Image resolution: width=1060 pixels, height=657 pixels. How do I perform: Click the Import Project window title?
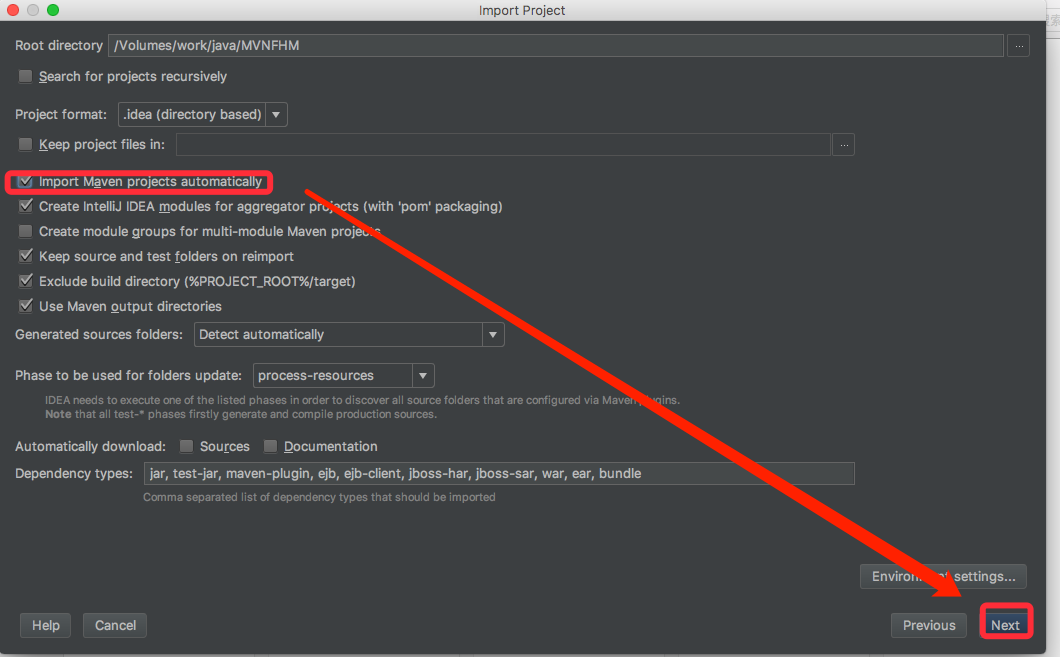522,10
